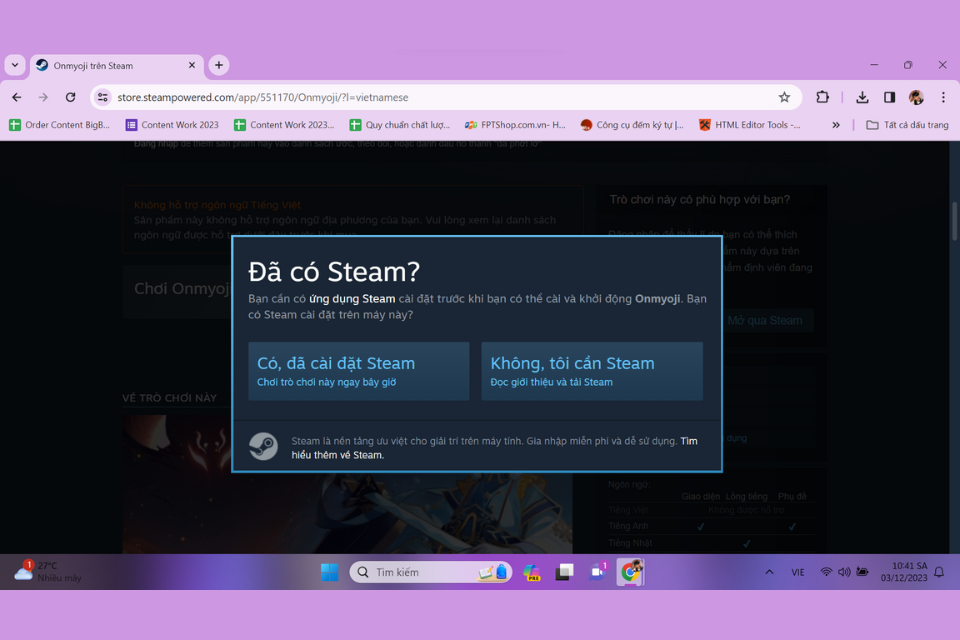Open Content Work 2023 purple bookmark

(x=172, y=125)
